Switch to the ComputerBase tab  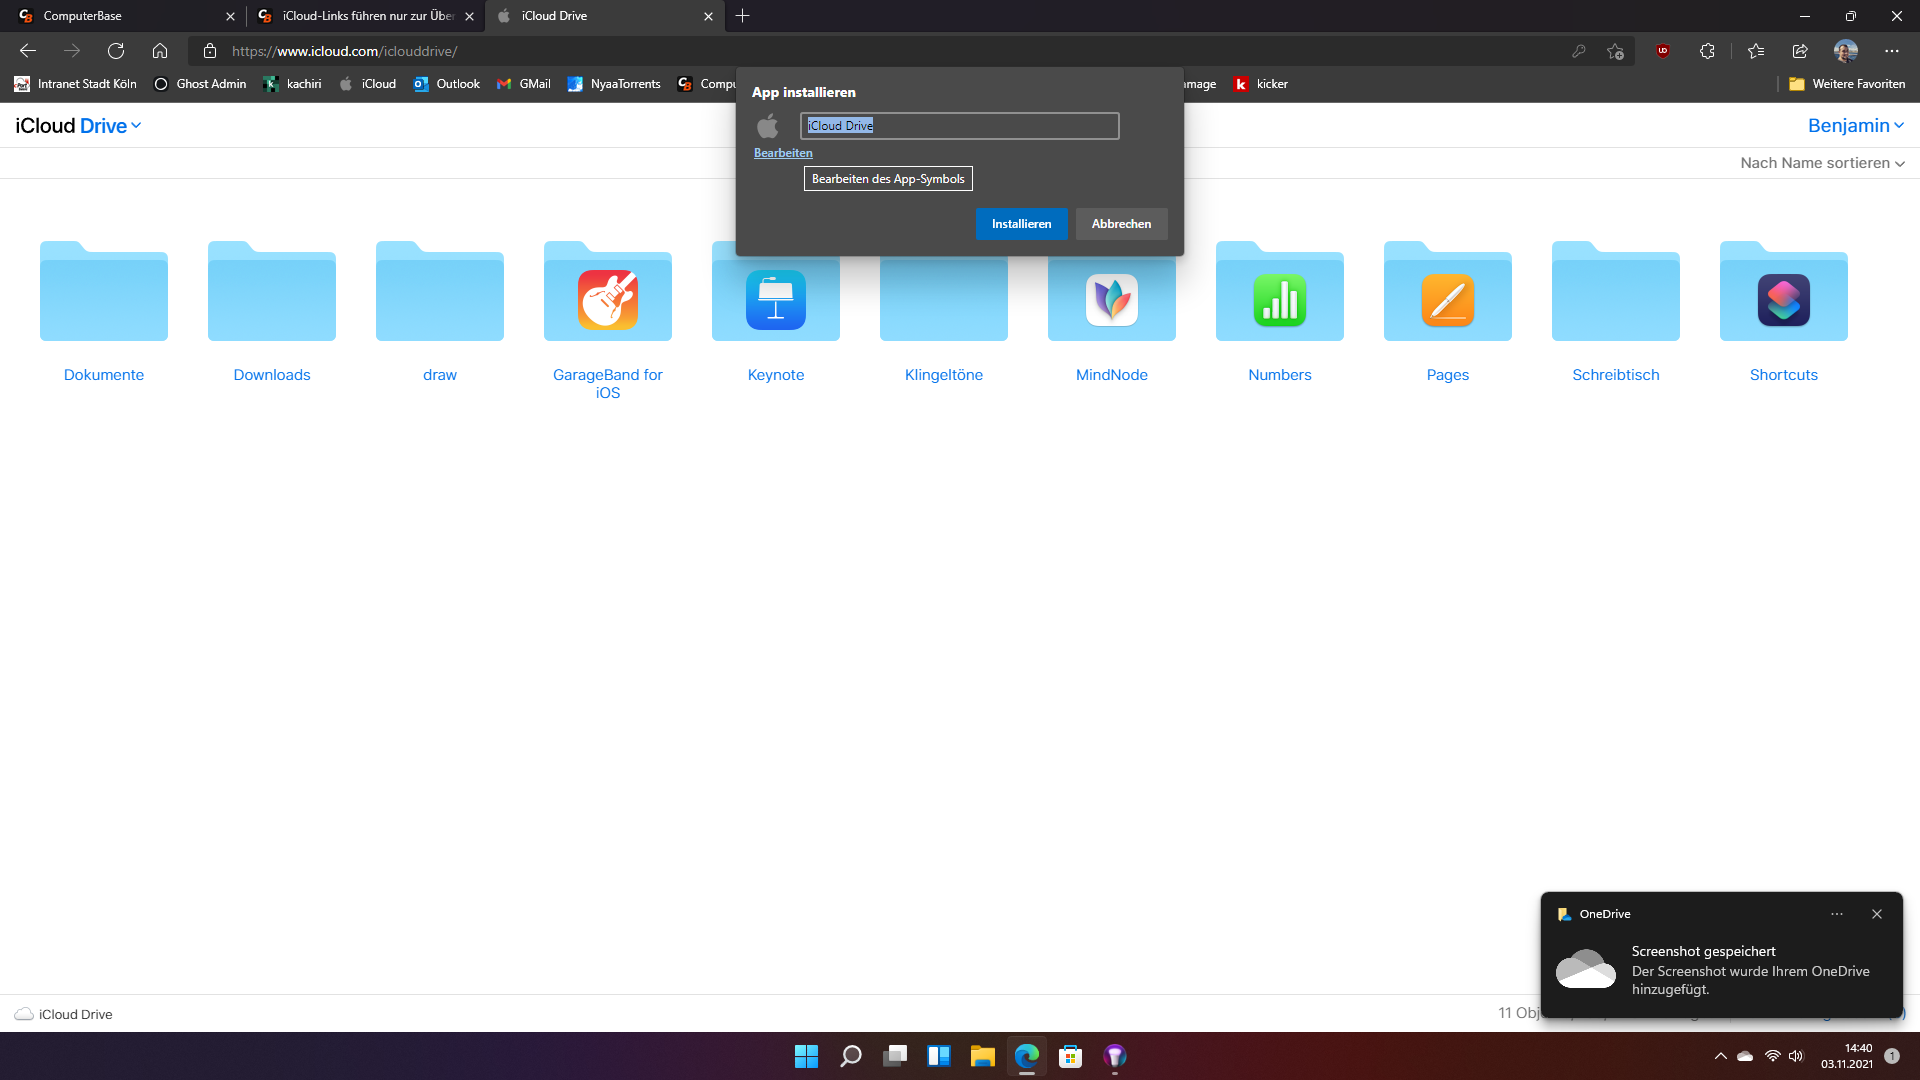tap(120, 16)
